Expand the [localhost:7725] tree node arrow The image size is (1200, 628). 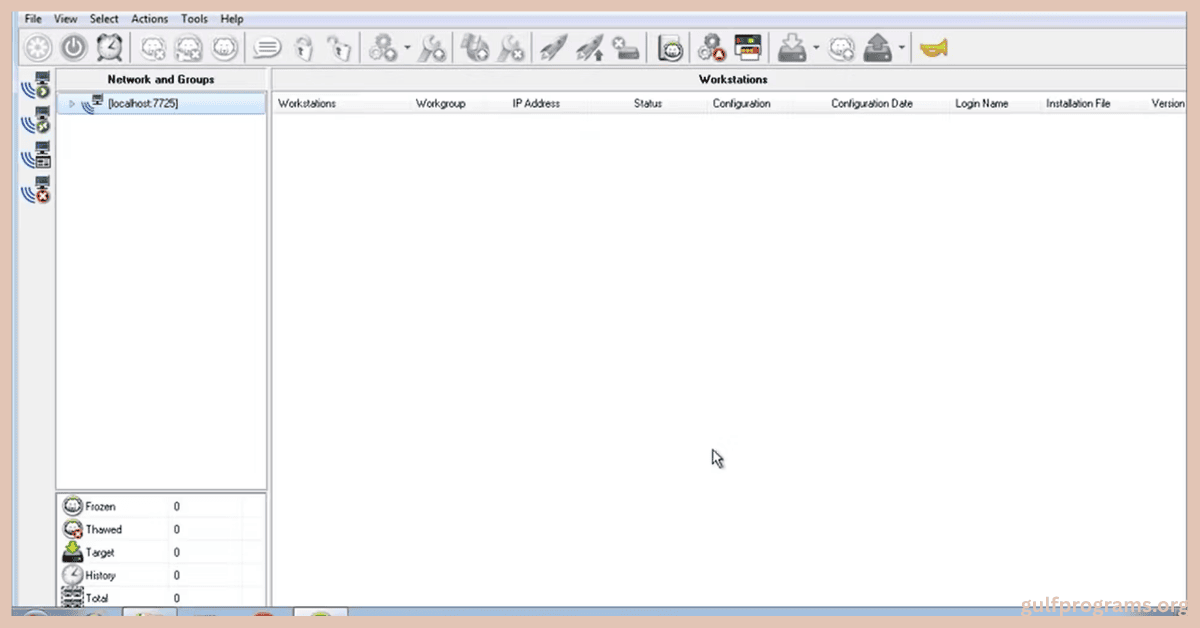pos(72,104)
